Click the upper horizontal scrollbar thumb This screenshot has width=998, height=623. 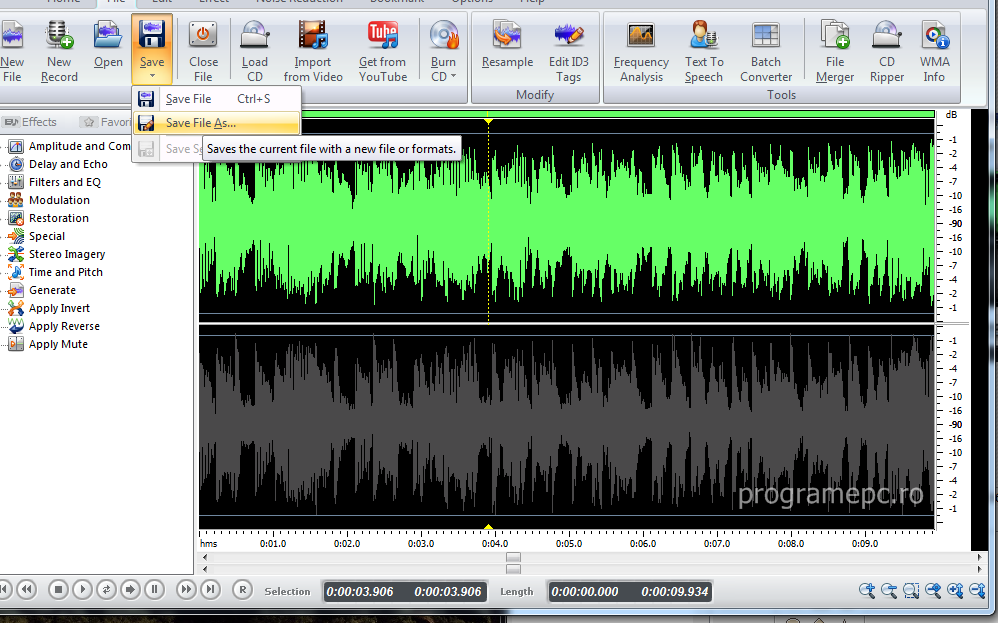tap(513, 557)
